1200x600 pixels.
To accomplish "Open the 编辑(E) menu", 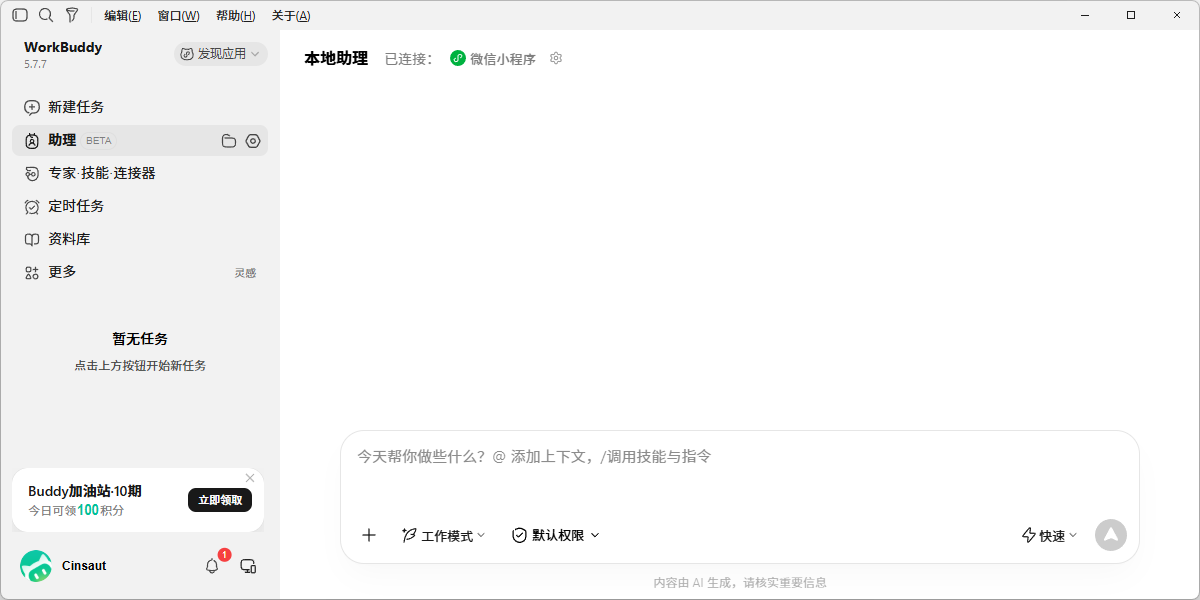I will (123, 16).
